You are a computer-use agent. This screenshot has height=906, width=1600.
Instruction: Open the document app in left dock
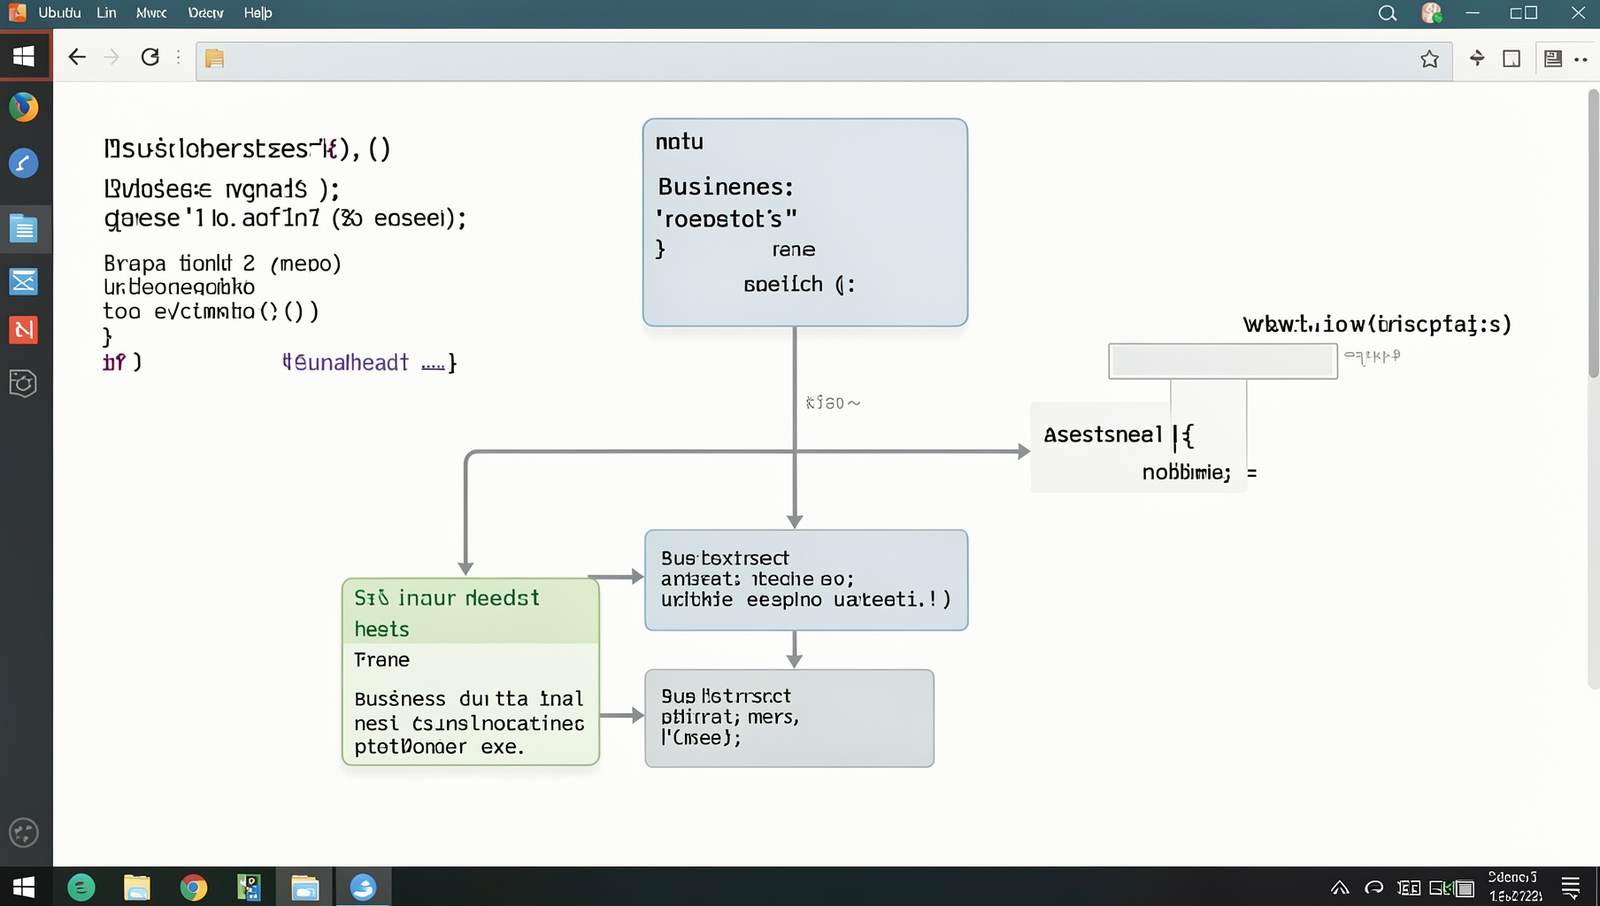click(24, 229)
